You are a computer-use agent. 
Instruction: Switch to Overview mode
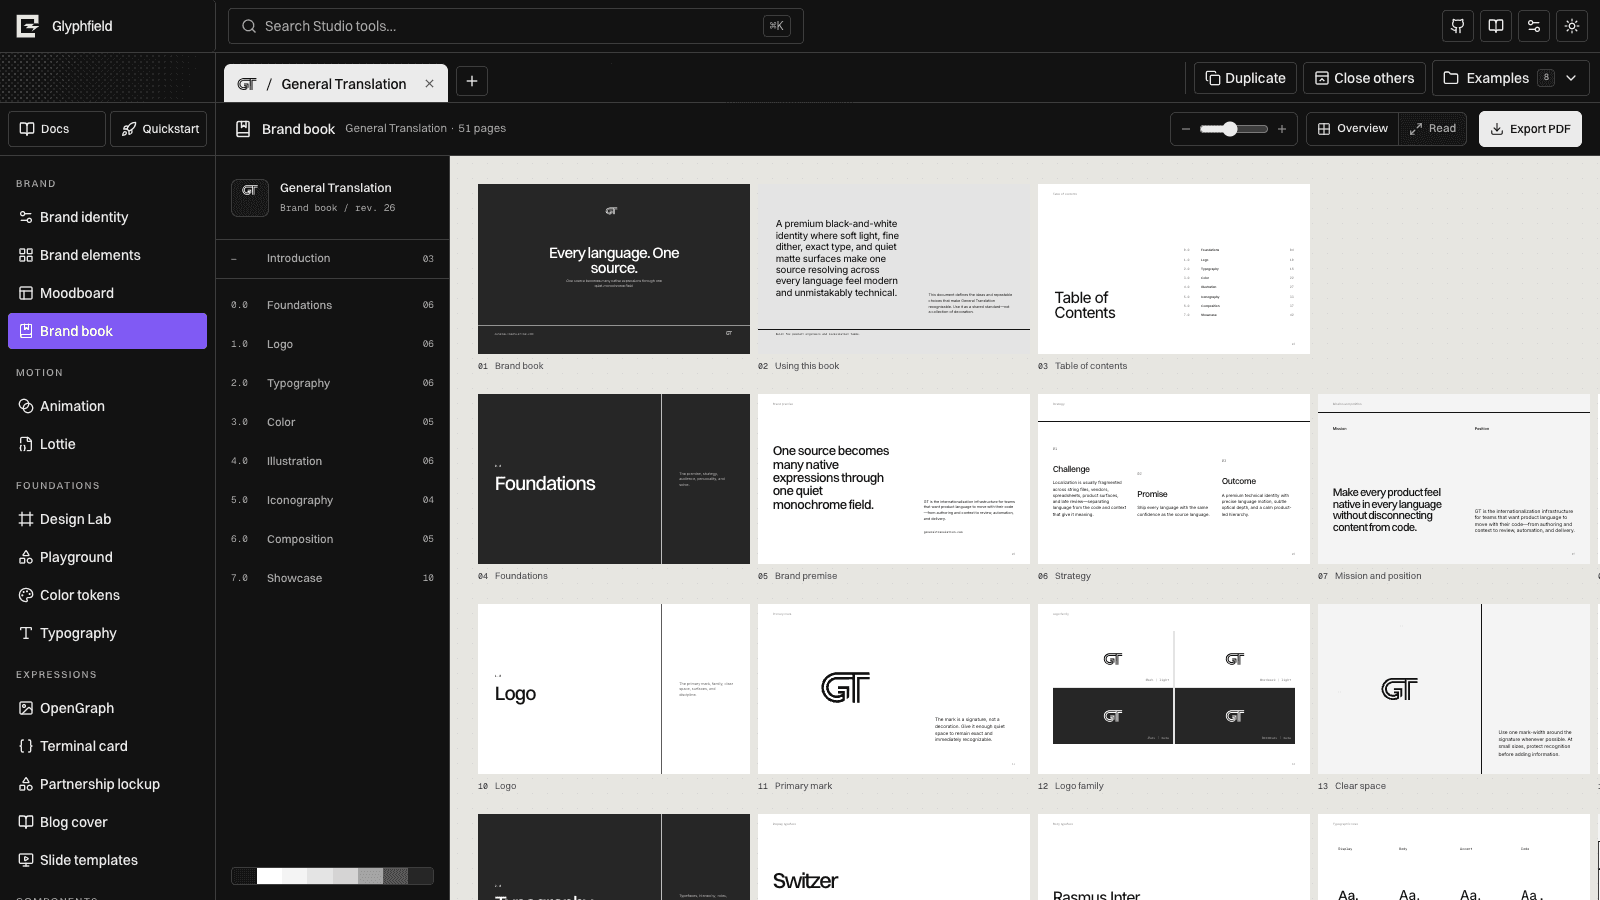pyautogui.click(x=1352, y=129)
